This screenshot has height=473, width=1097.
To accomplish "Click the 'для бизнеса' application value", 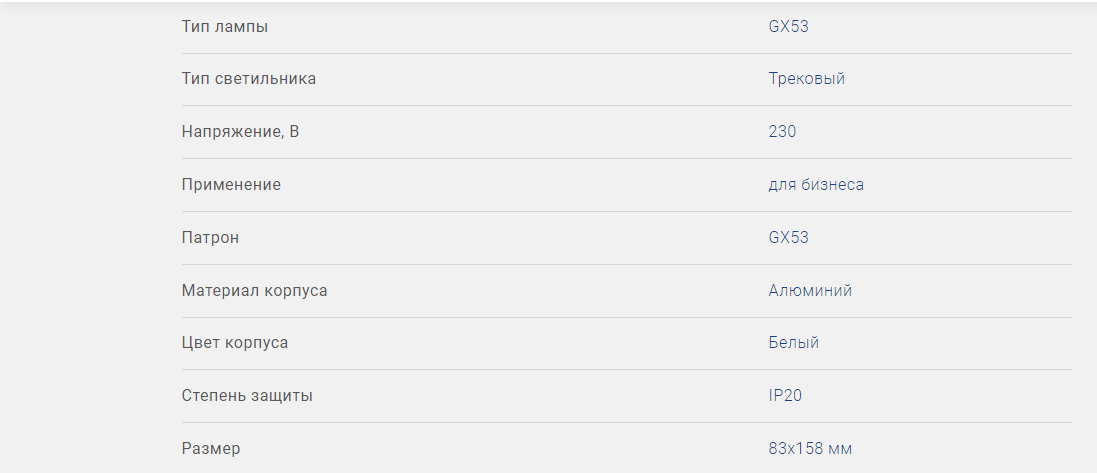I will (816, 185).
